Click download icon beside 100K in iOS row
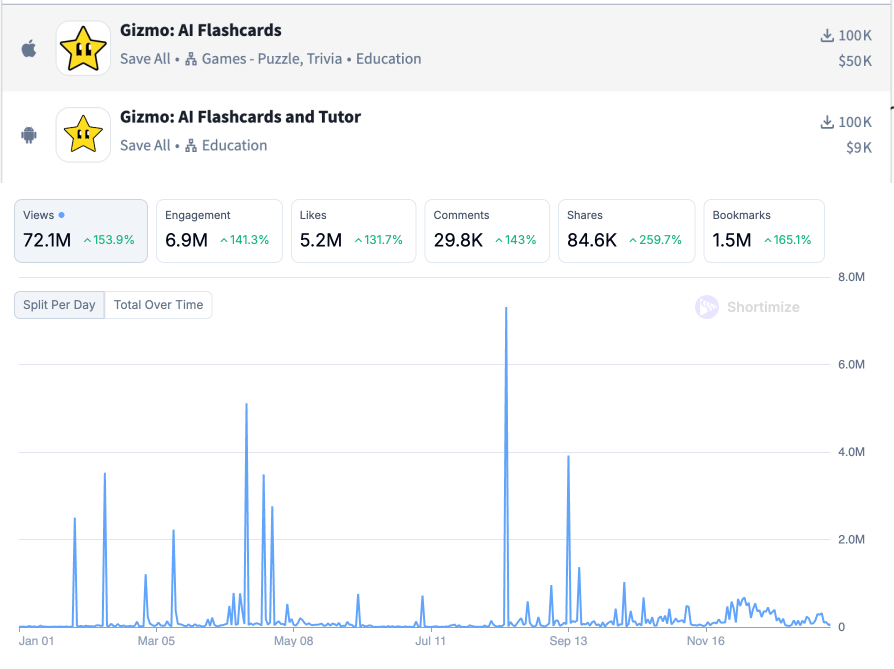The width and height of the screenshot is (894, 669). point(827,36)
